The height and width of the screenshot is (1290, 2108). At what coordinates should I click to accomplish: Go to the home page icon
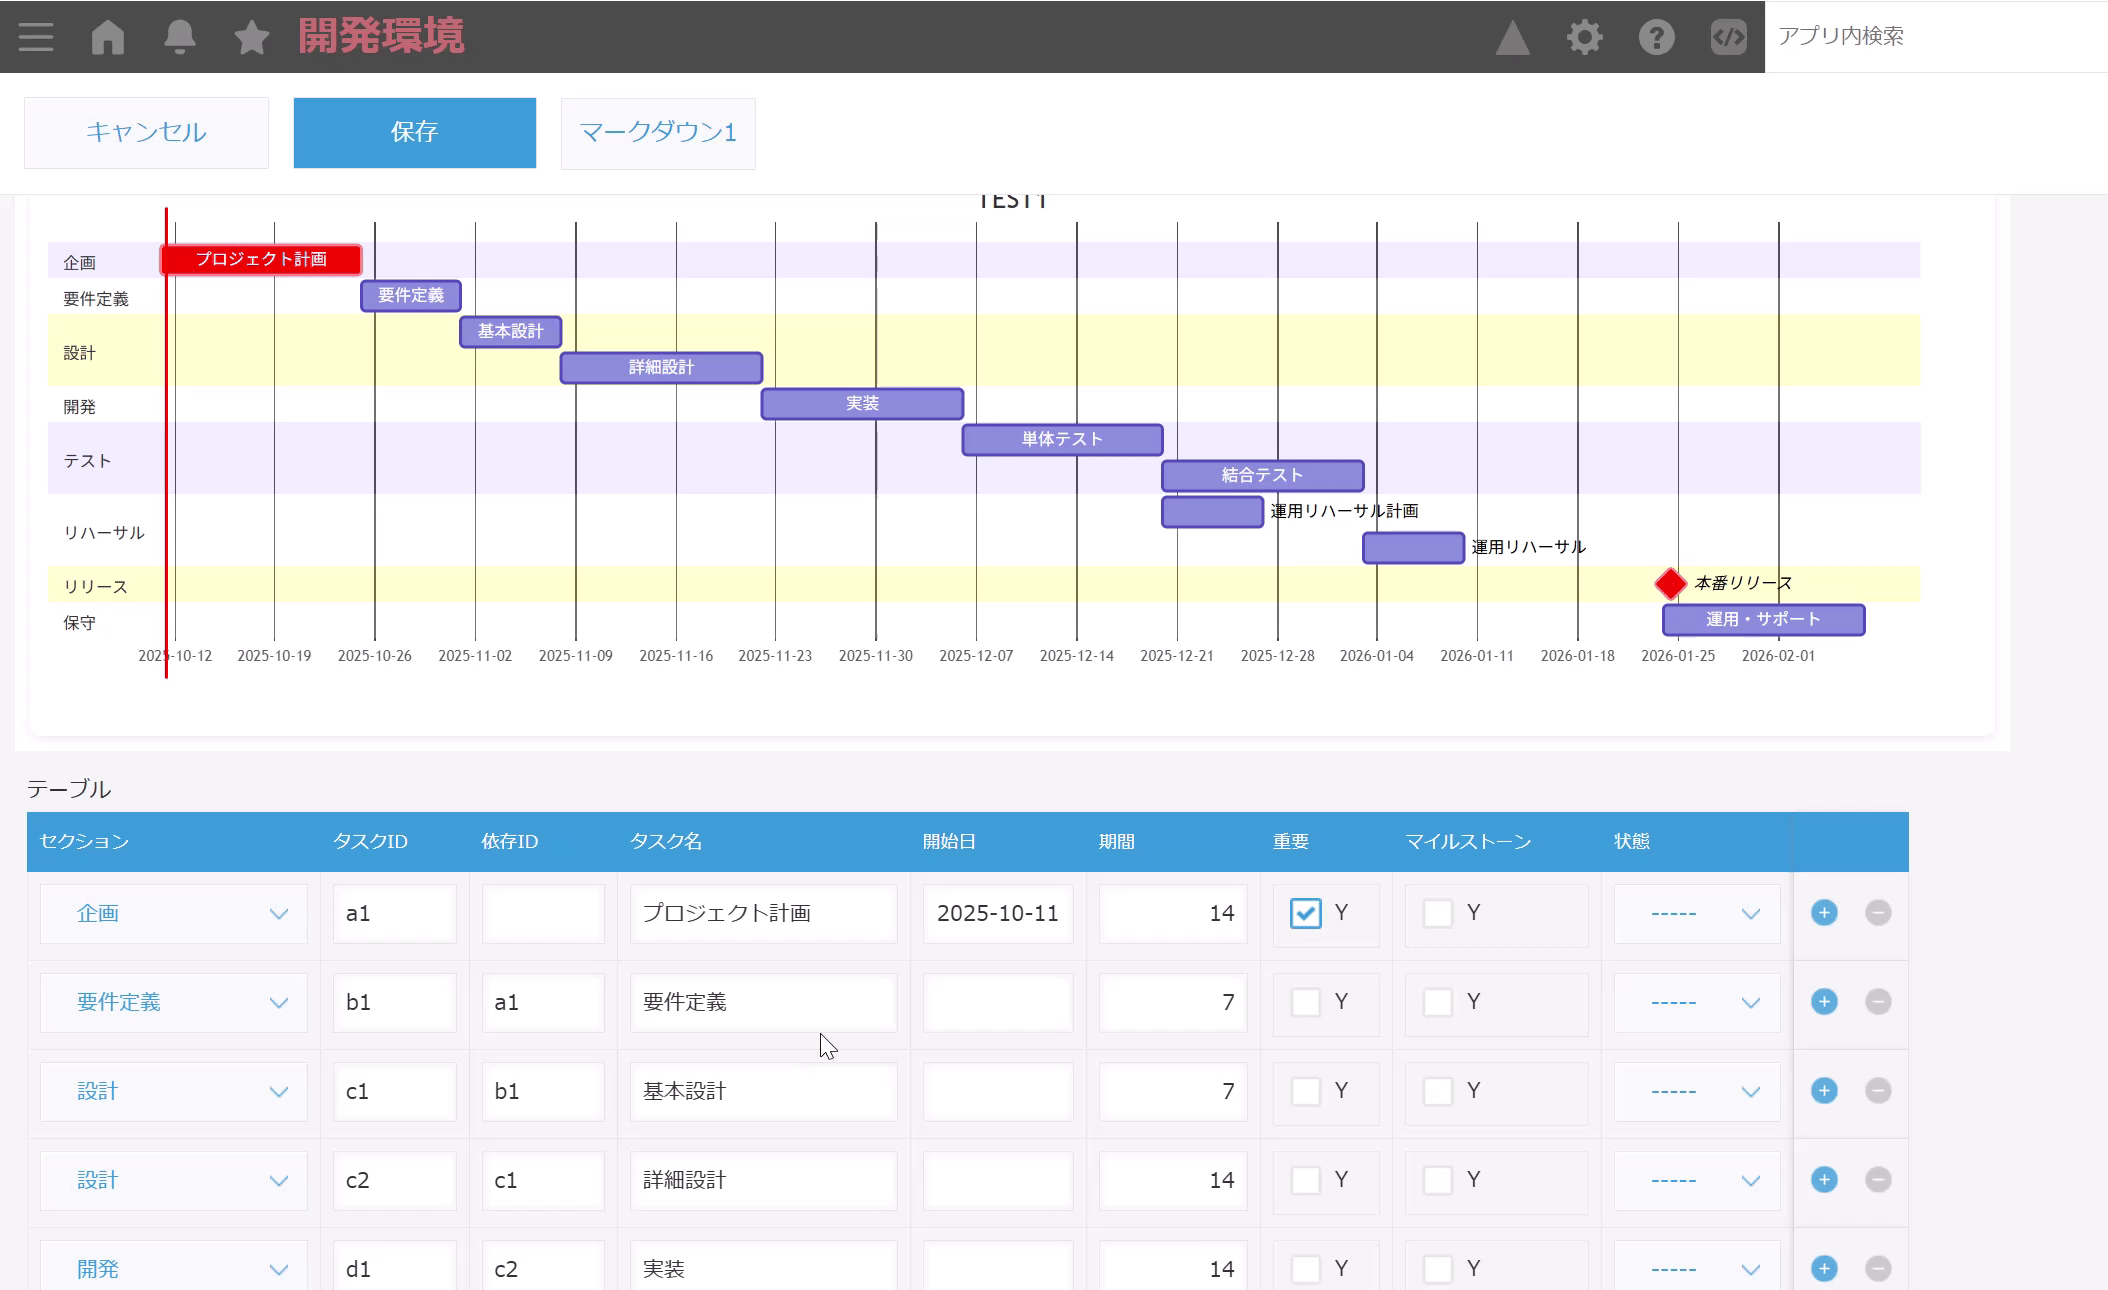click(x=108, y=37)
